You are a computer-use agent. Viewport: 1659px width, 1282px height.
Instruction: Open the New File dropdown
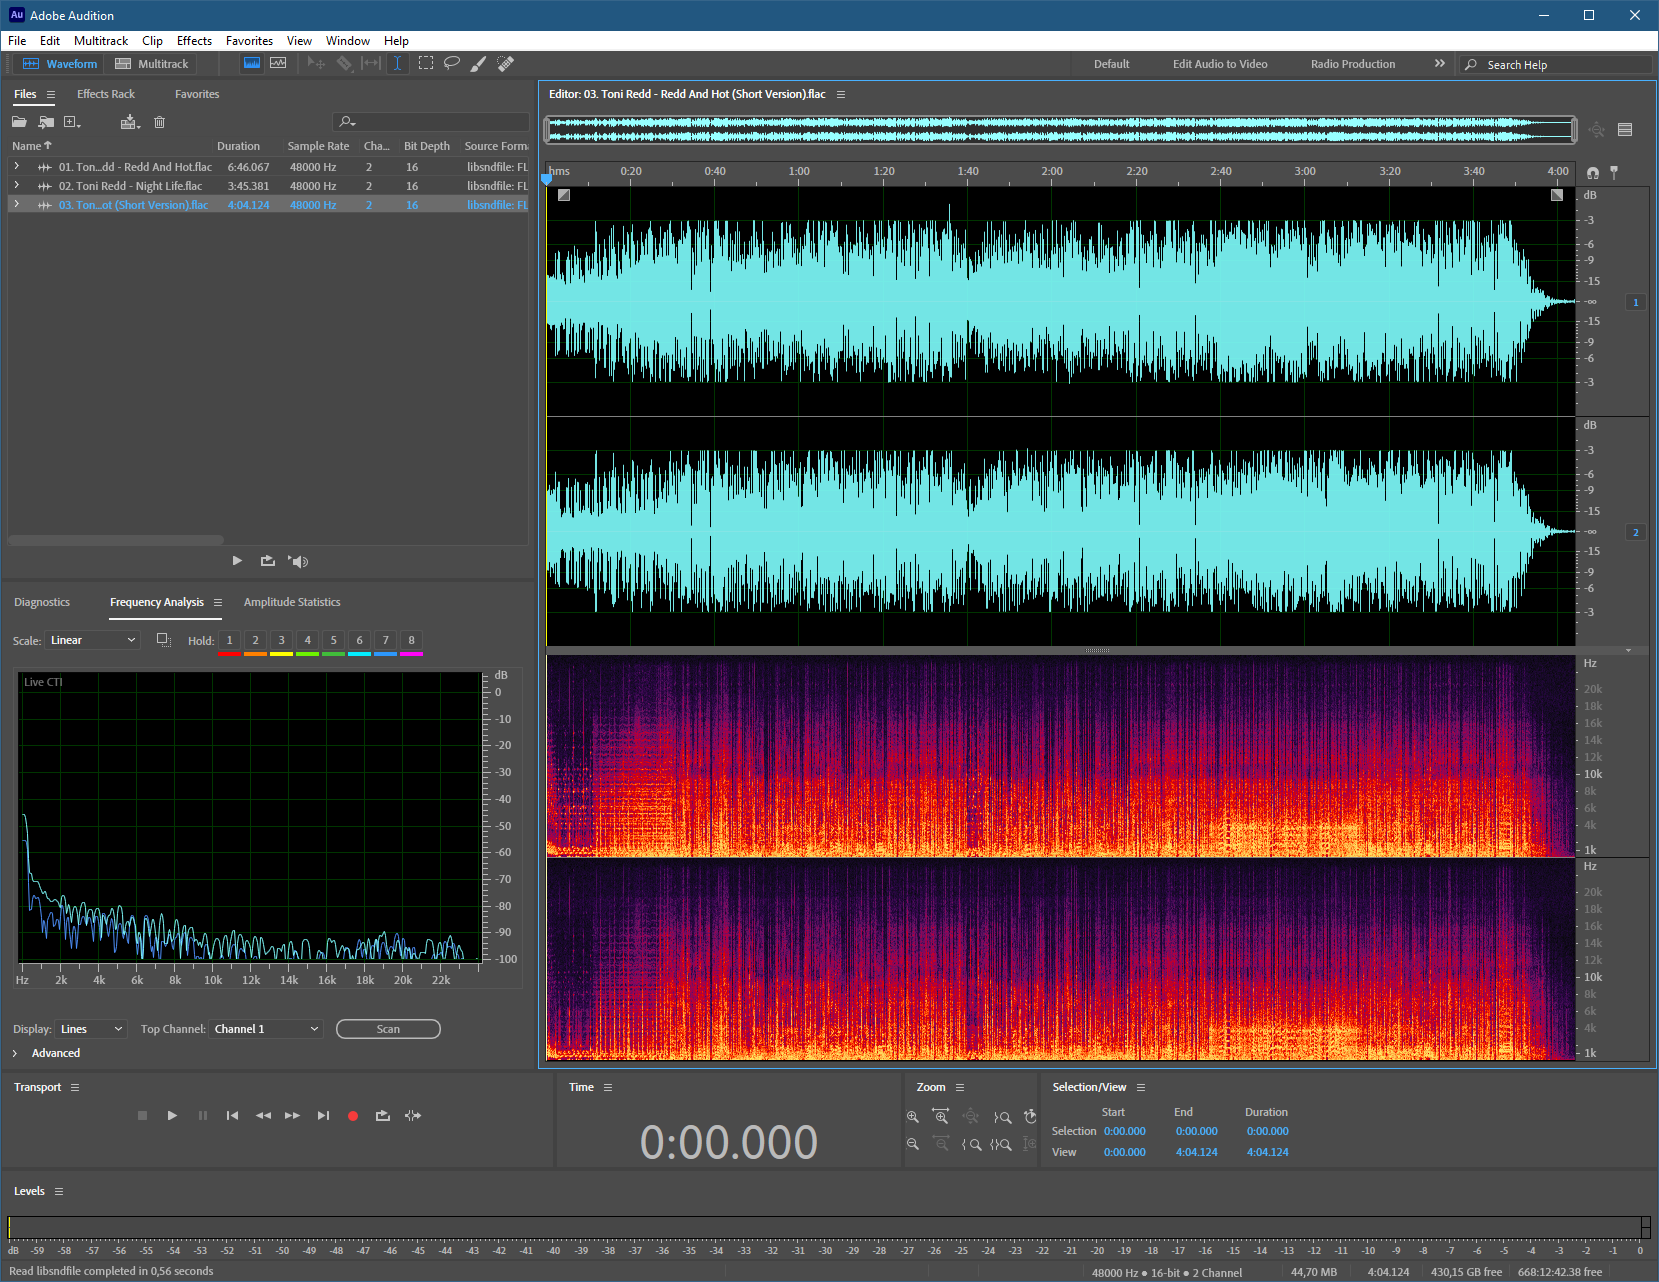pos(72,122)
